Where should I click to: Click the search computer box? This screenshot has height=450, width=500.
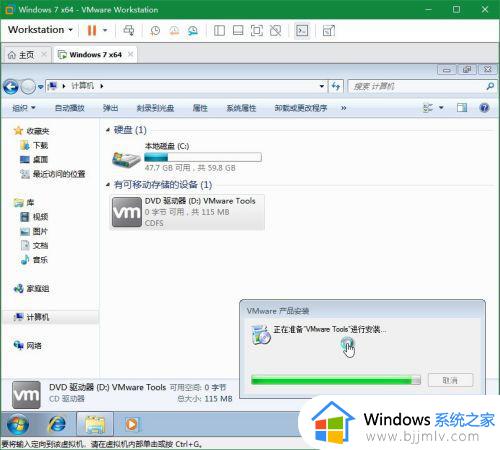pos(423,86)
